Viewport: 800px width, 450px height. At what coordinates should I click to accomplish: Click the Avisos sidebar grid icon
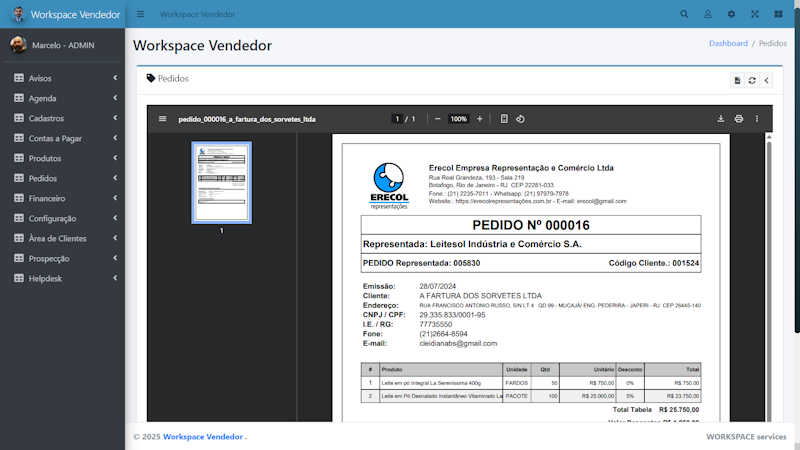19,78
